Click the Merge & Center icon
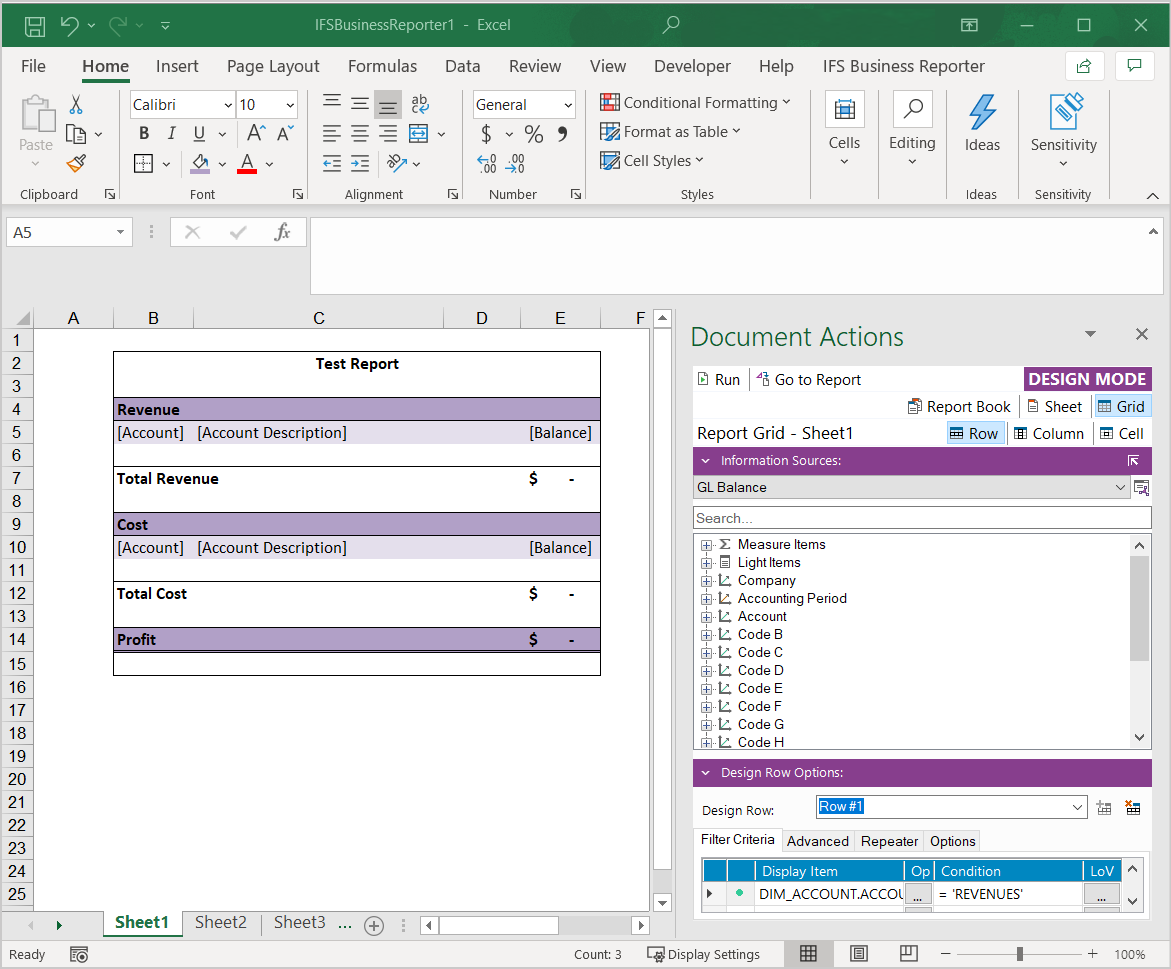Screen dimensions: 1171x969 point(419,134)
